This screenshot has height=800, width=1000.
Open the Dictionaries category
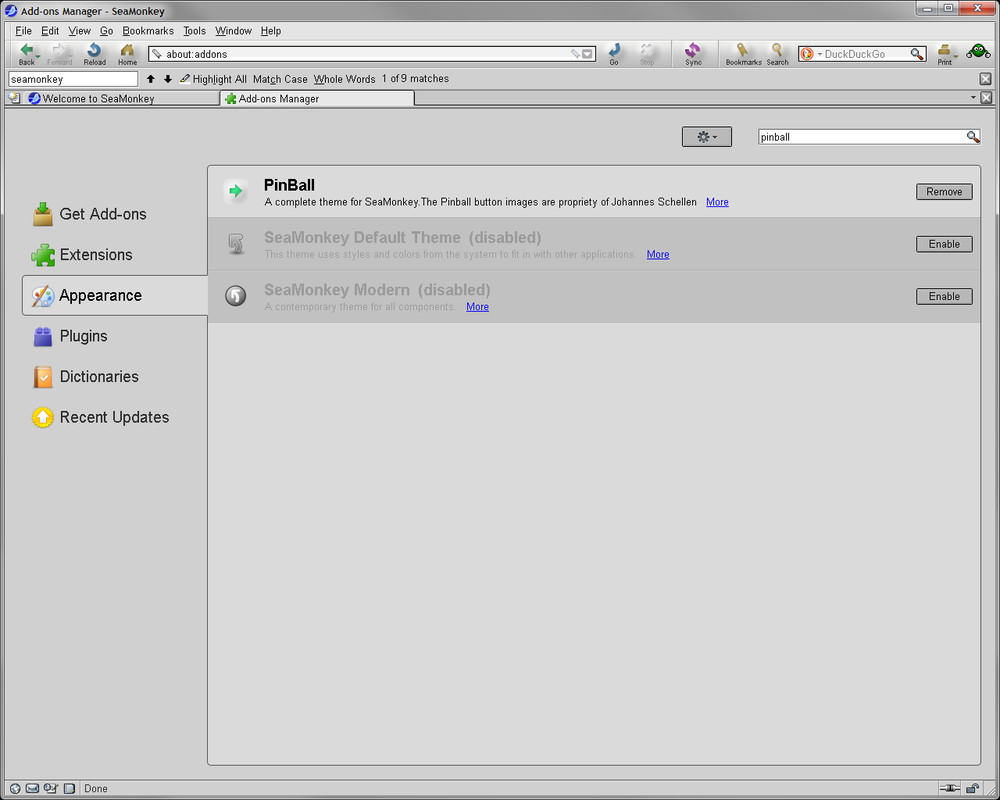pos(115,376)
